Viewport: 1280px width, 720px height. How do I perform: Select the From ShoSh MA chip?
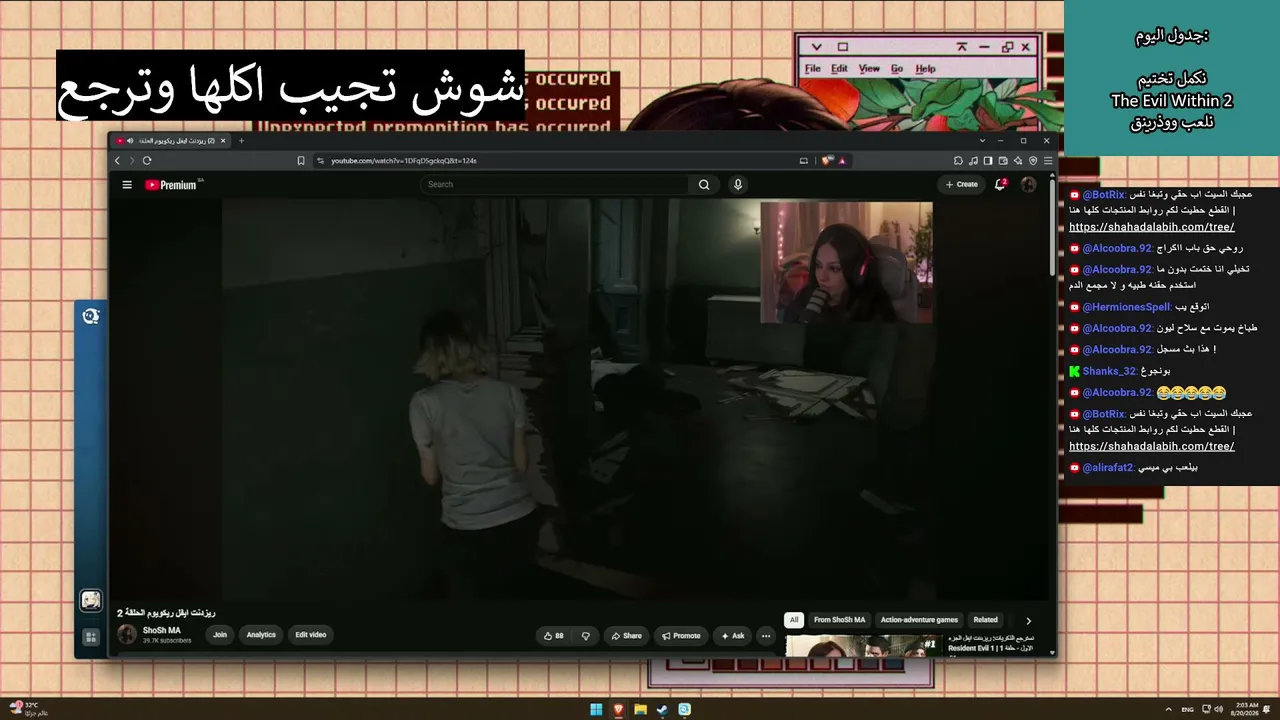(x=840, y=620)
